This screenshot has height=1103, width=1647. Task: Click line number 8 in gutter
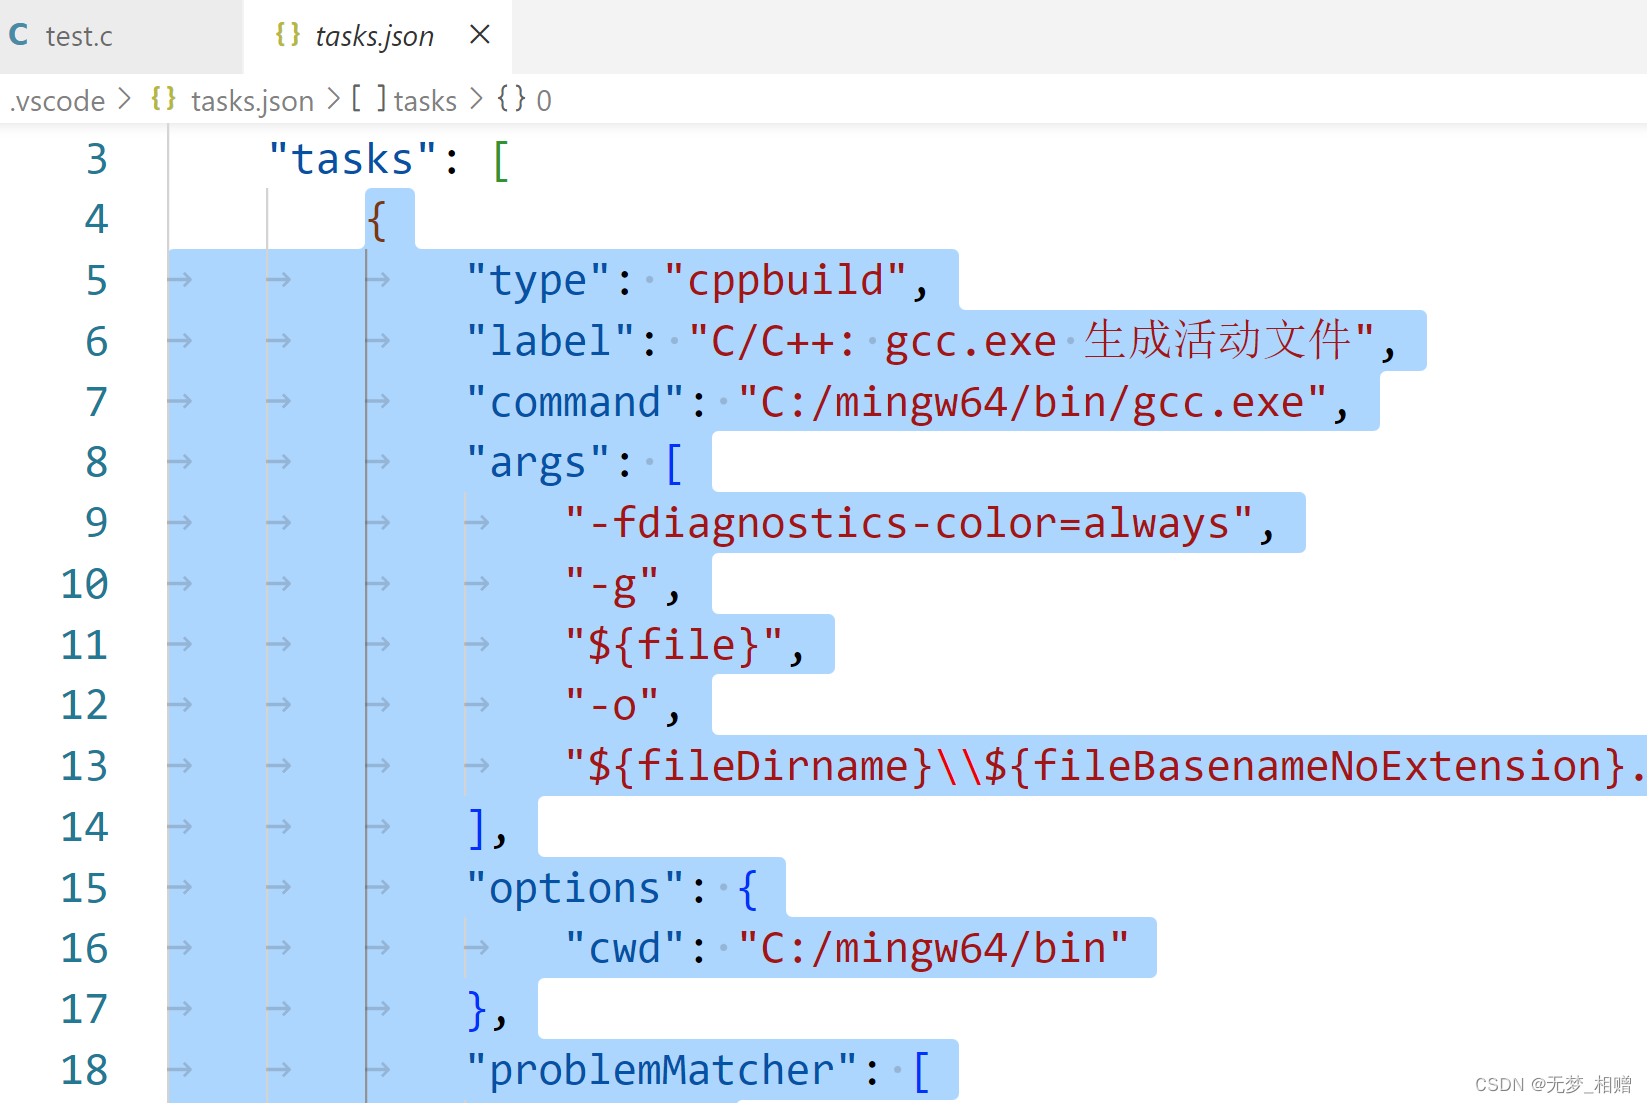point(97,463)
